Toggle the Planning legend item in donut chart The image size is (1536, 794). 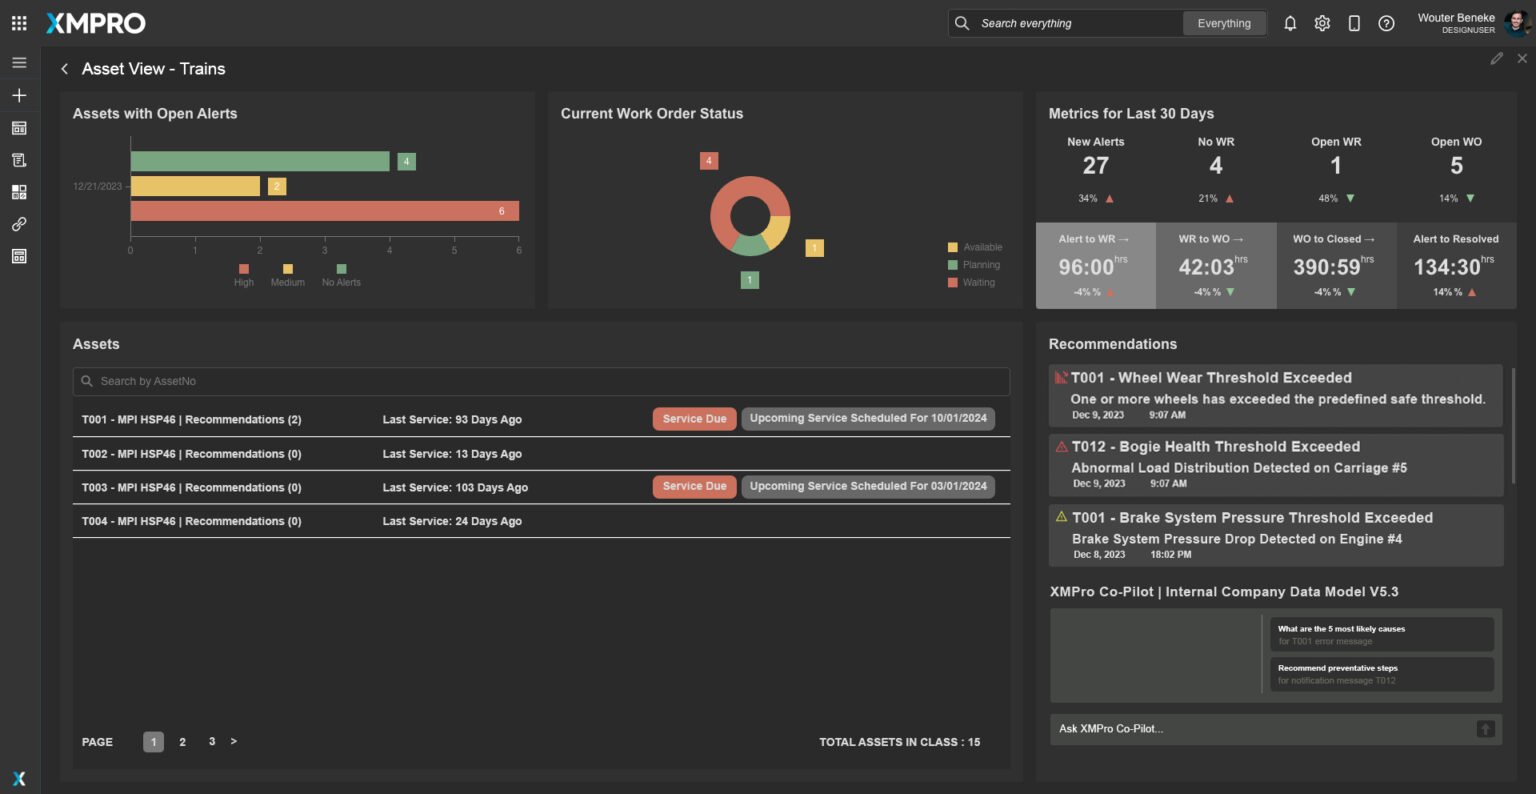(974, 265)
